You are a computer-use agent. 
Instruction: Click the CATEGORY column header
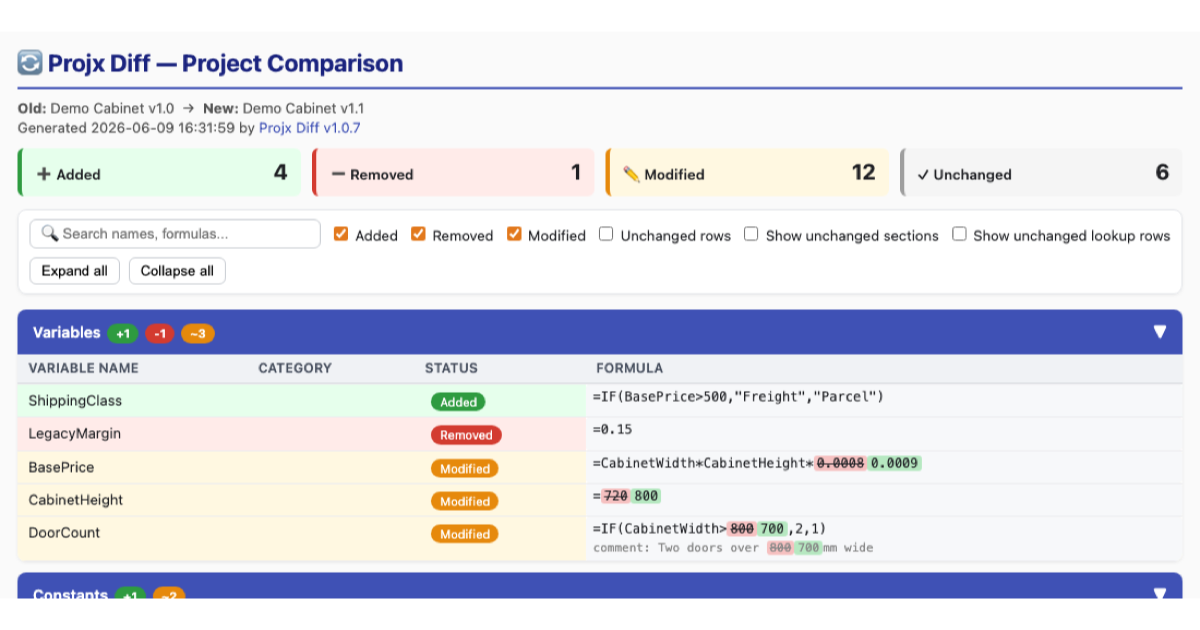tap(295, 368)
